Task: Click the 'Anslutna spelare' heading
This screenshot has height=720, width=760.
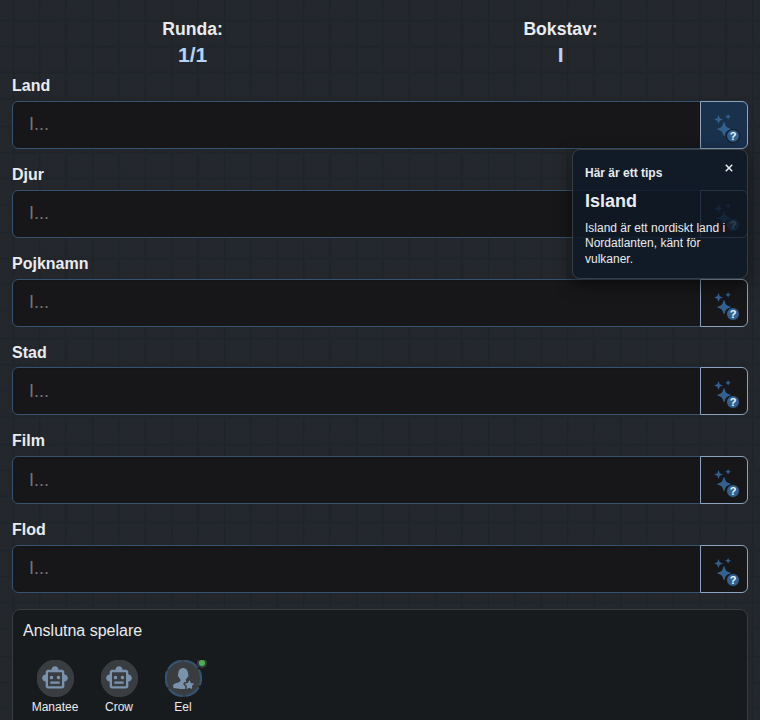Action: tap(82, 631)
